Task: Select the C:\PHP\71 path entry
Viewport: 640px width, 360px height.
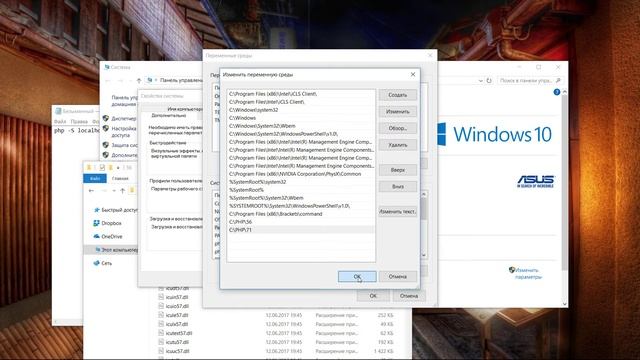Action: pyautogui.click(x=301, y=230)
